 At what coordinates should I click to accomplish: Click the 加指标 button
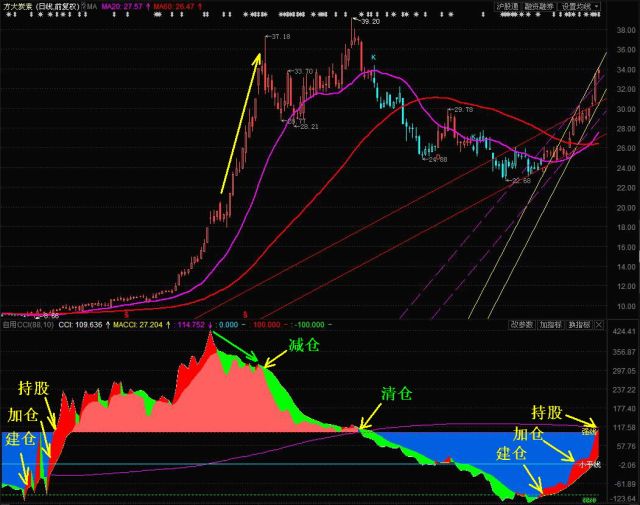(x=551, y=324)
